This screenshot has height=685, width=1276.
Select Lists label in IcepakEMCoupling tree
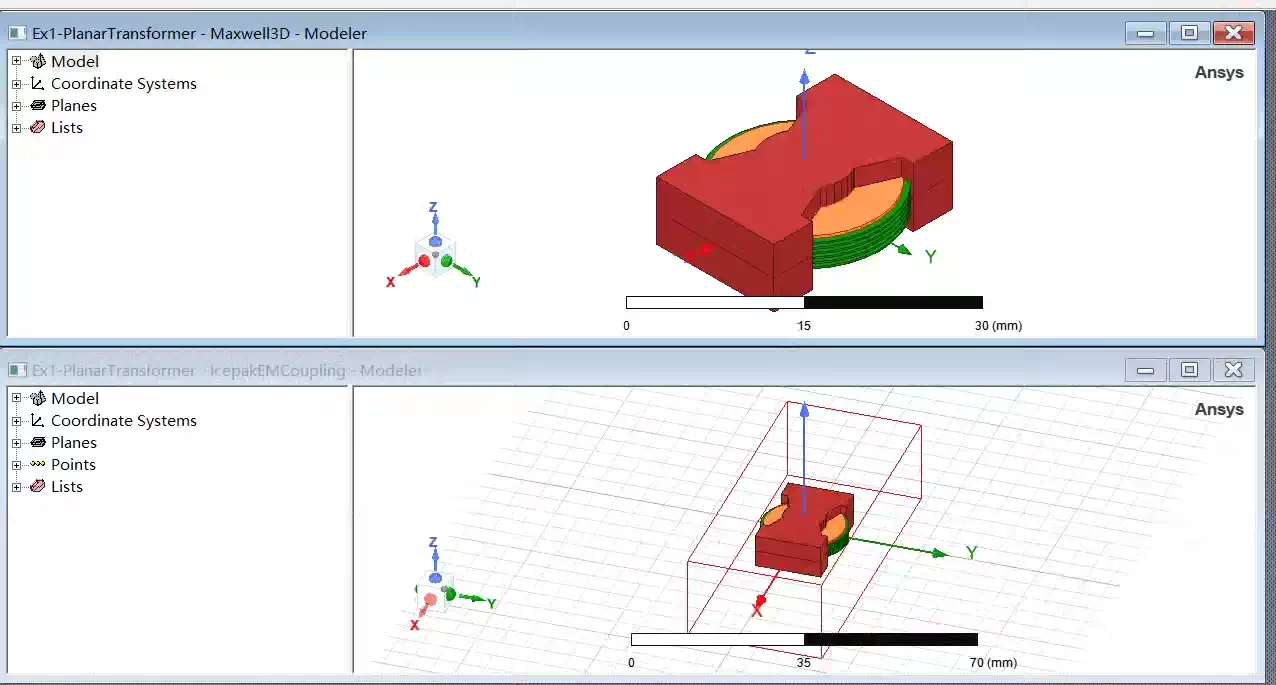(67, 487)
